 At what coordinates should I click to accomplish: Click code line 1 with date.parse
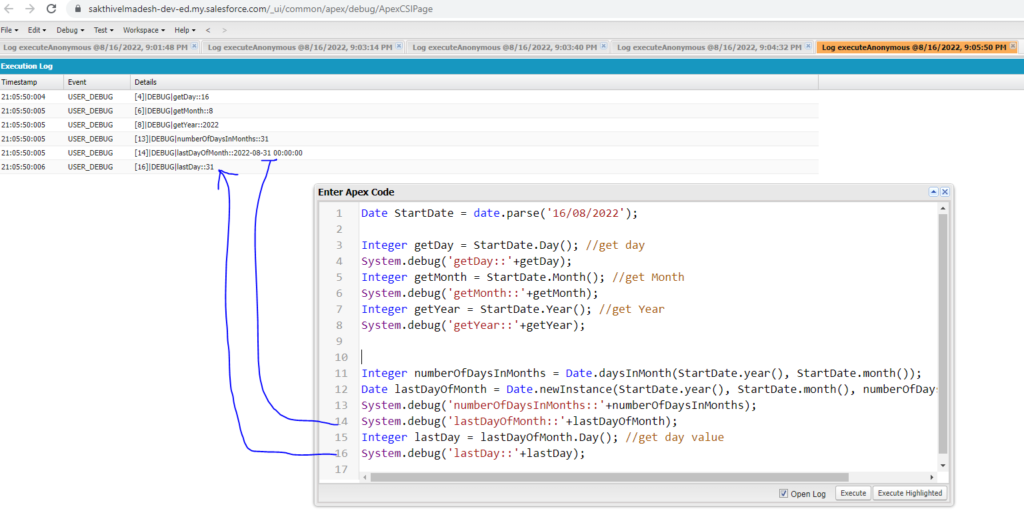coord(498,213)
